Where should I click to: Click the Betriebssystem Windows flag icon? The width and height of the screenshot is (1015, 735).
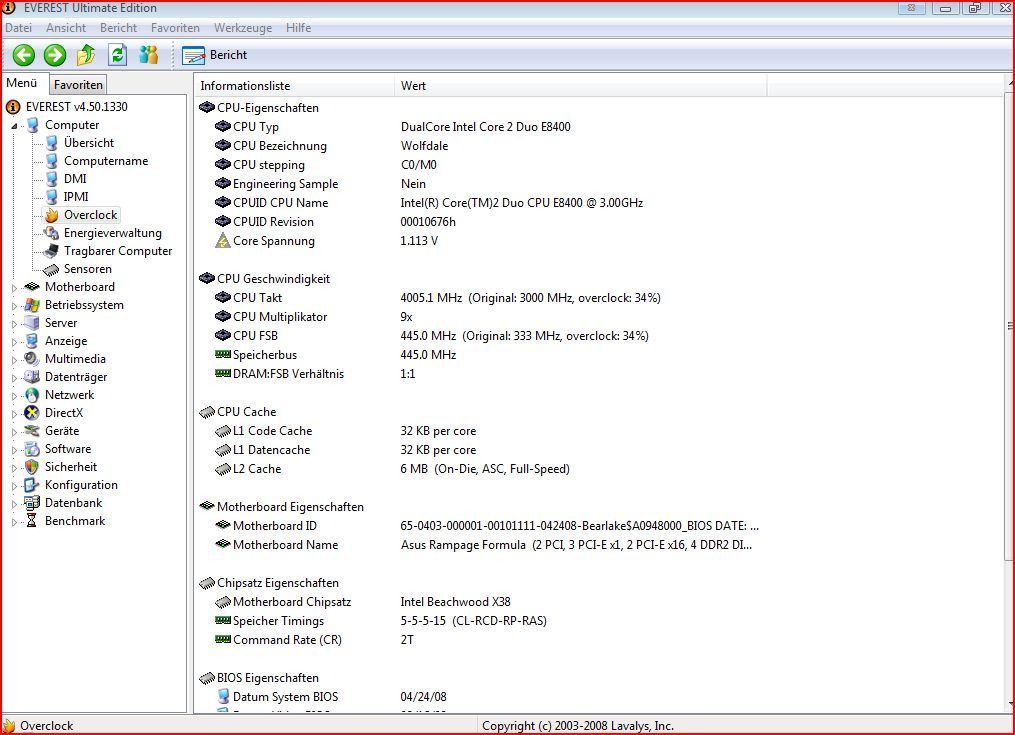(32, 305)
